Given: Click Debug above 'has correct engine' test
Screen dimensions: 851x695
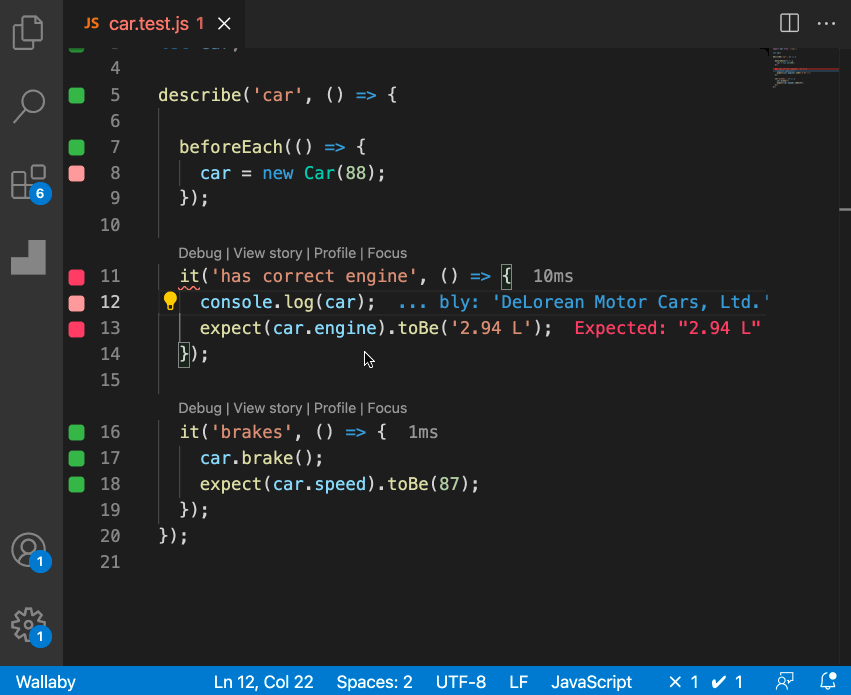Looking at the screenshot, I should (x=199, y=253).
